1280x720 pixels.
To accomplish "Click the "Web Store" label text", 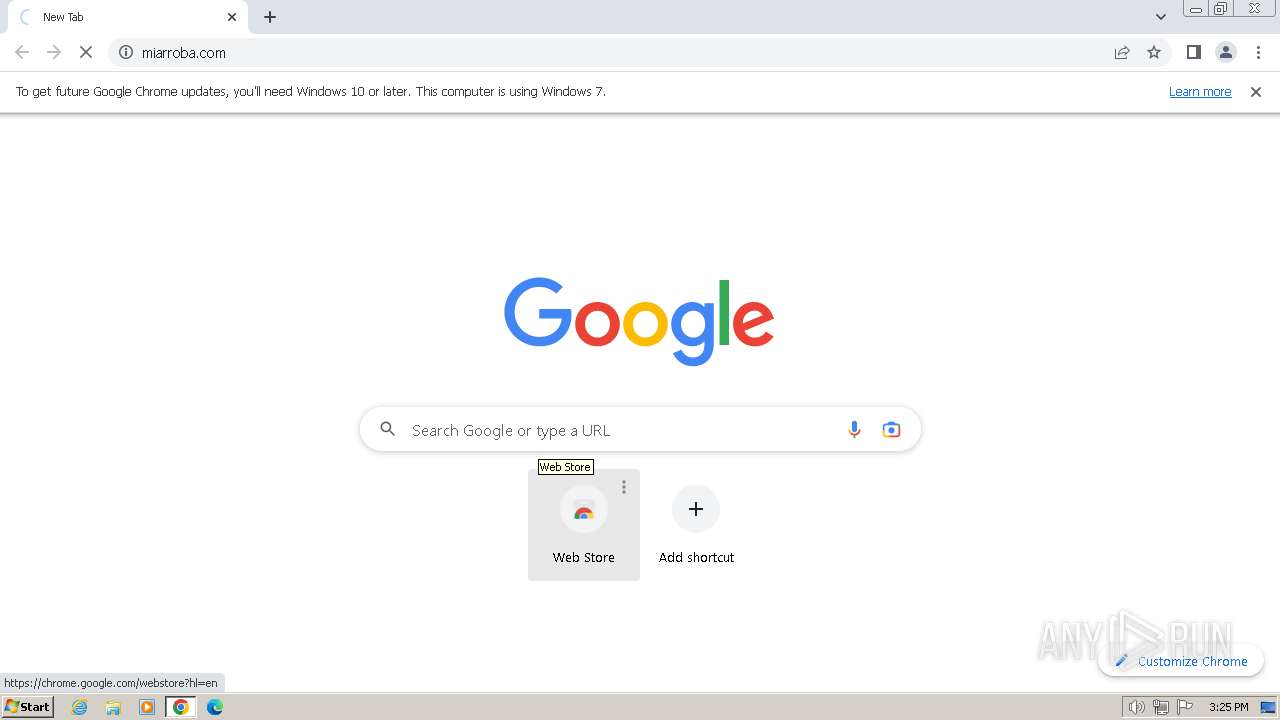I will [x=584, y=557].
